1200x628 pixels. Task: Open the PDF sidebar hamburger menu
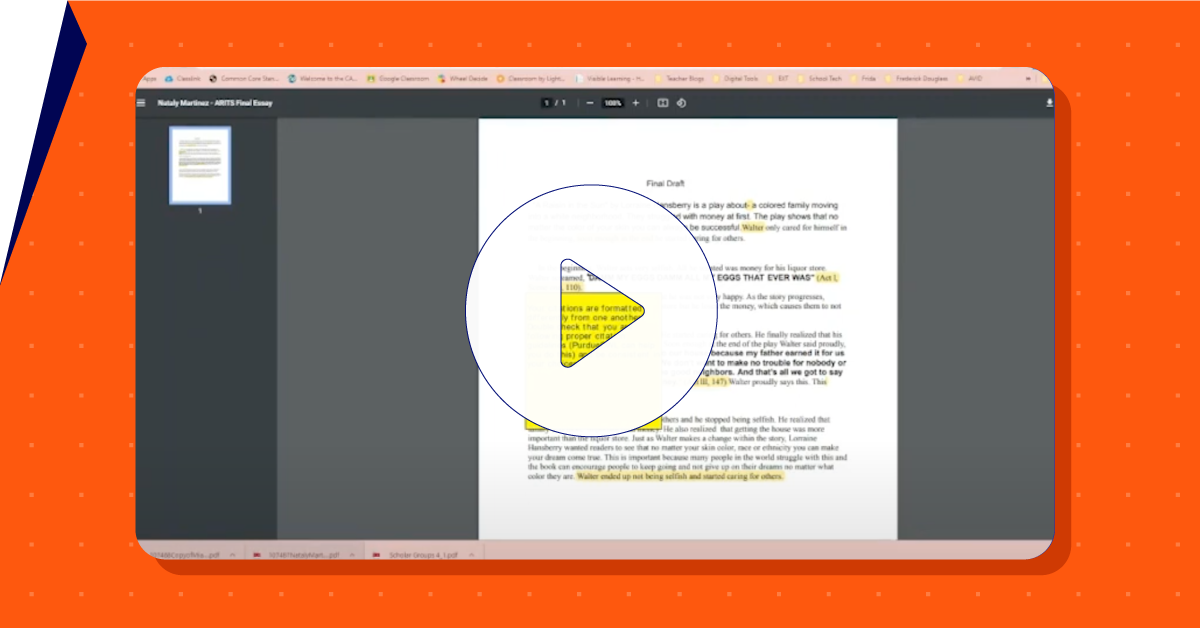click(142, 103)
